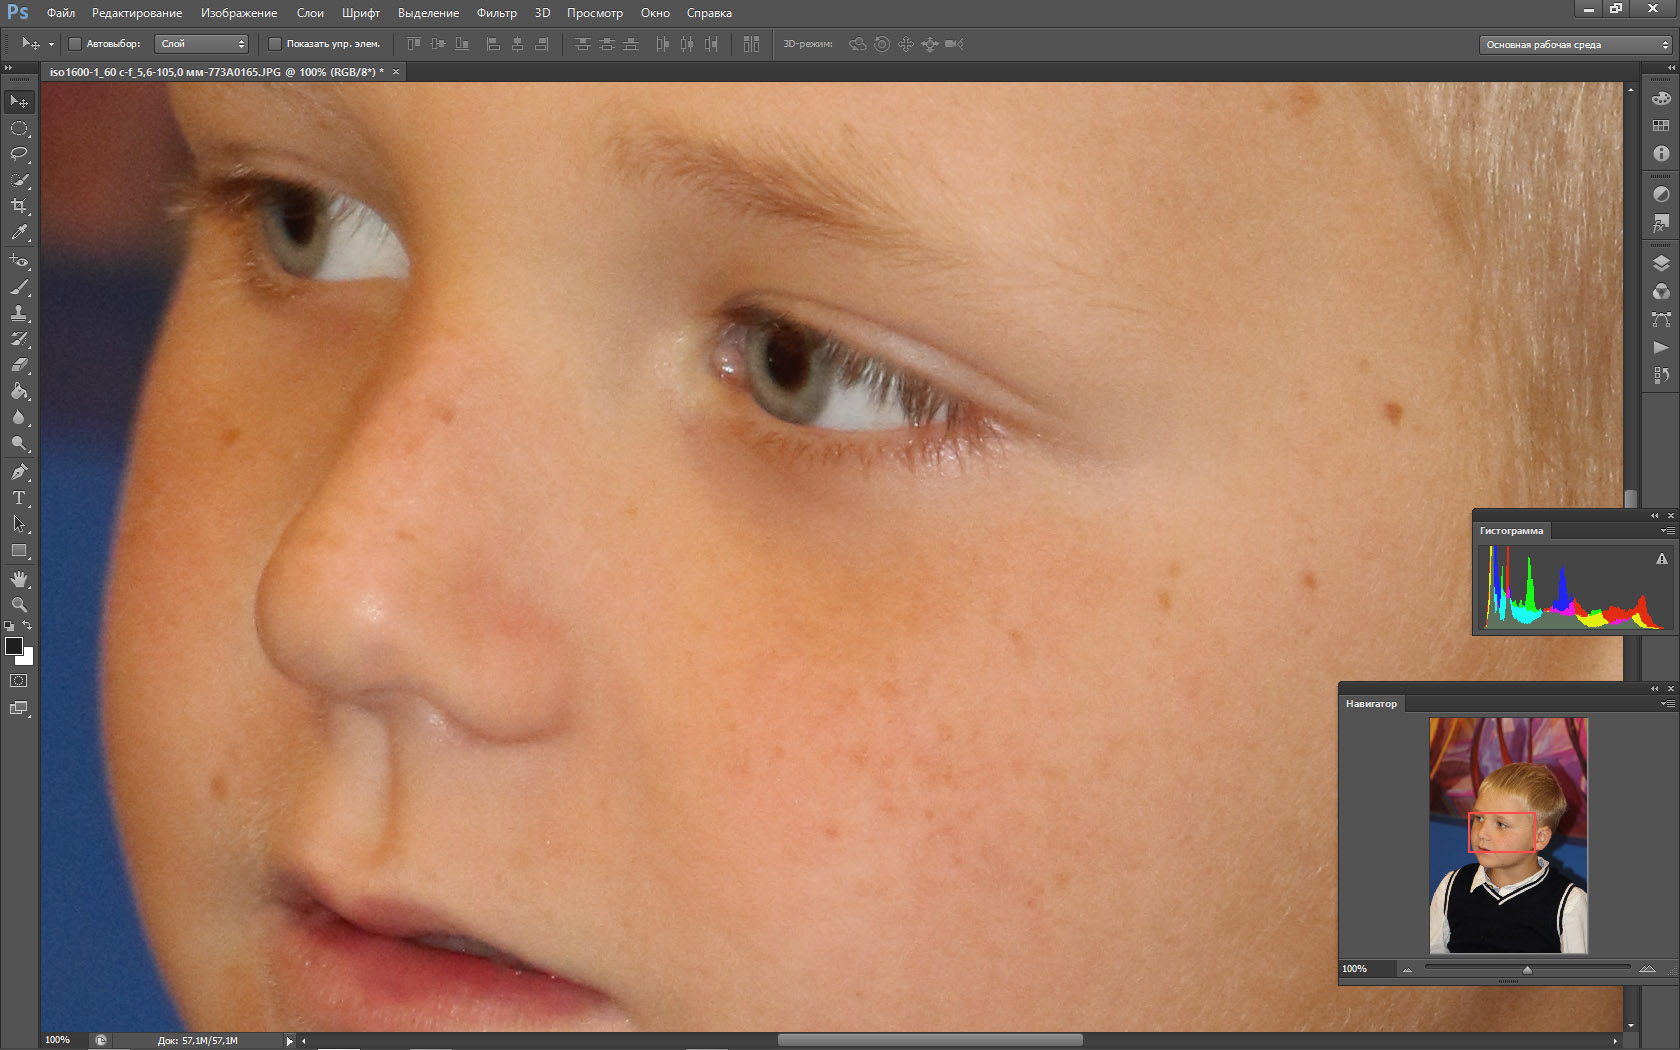Viewport: 1680px width, 1050px height.
Task: Close the iso1600 document tab
Action: point(396,72)
